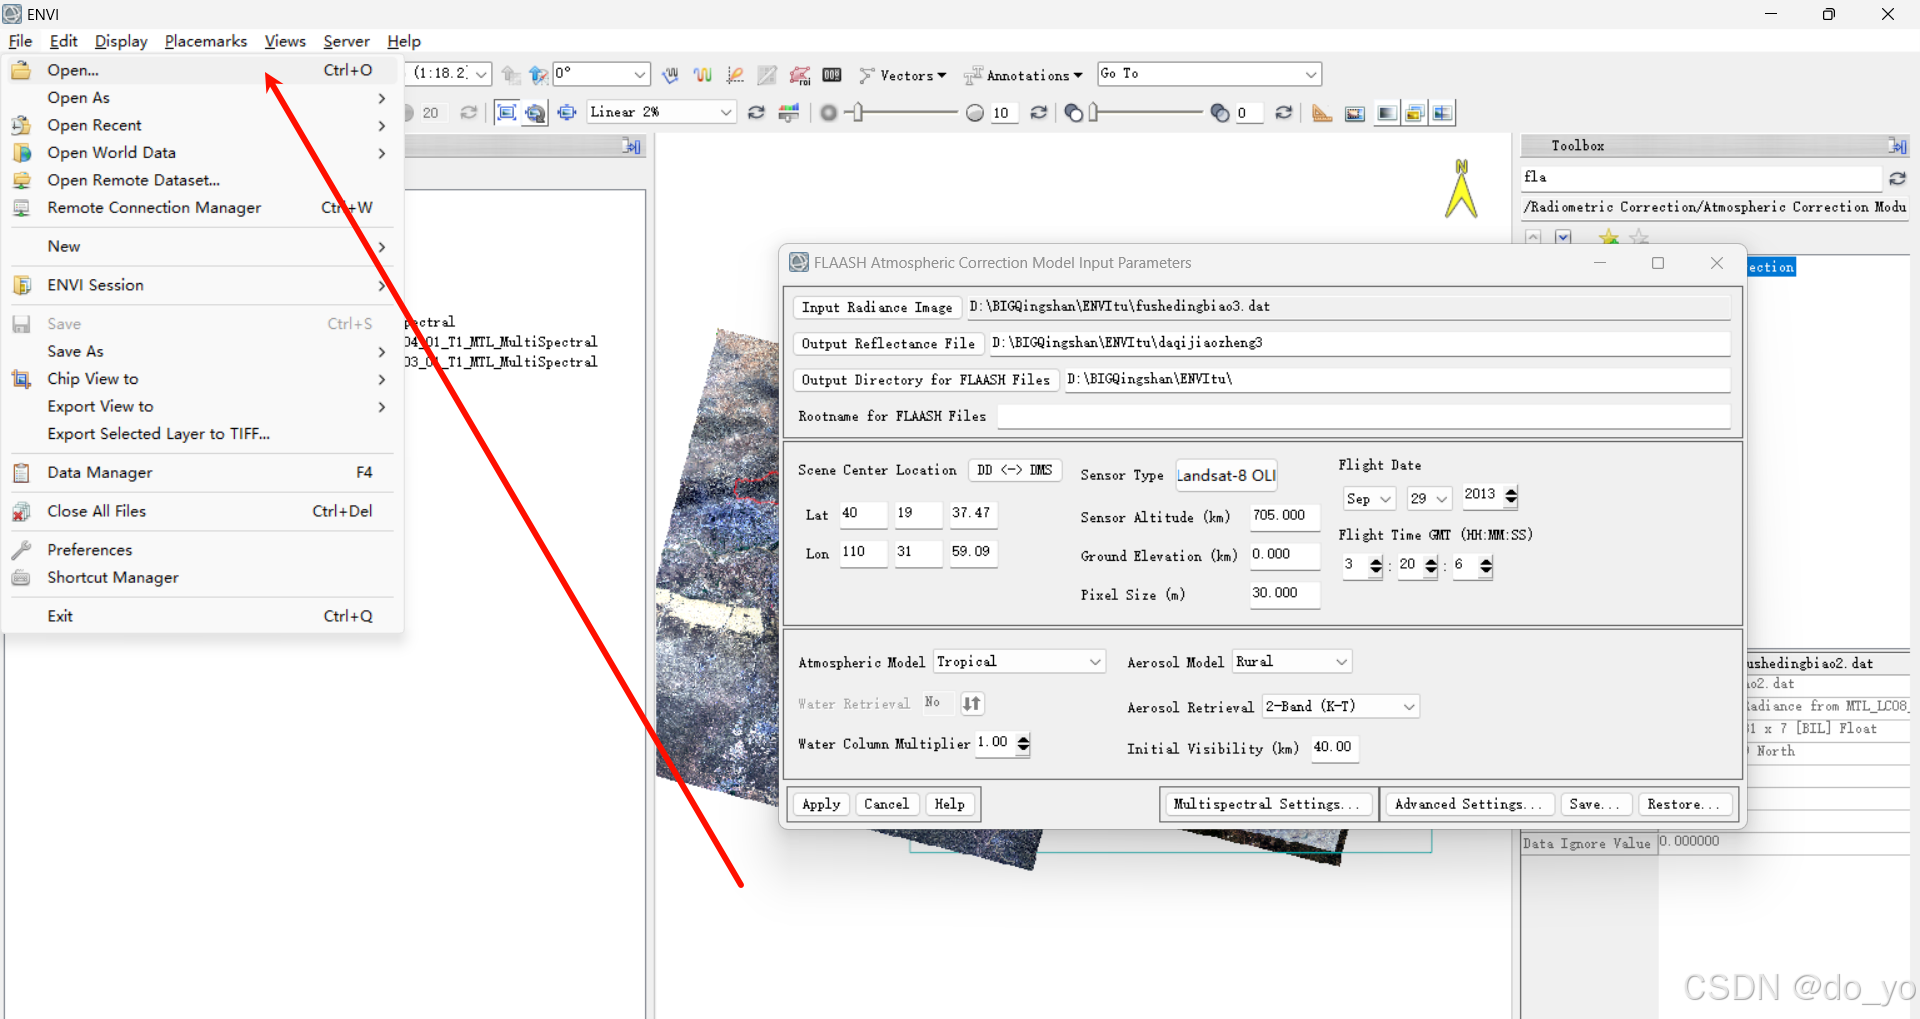This screenshot has height=1019, width=1920.
Task: Detach the Toolbox panel icon
Action: [x=1897, y=146]
